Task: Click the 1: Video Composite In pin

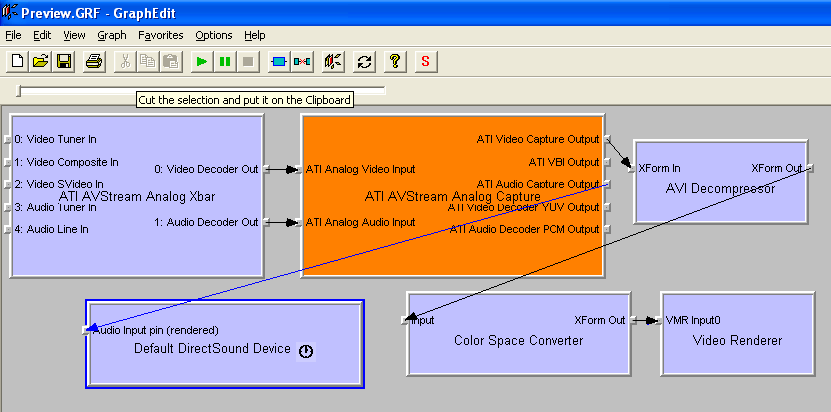Action: pos(7,162)
